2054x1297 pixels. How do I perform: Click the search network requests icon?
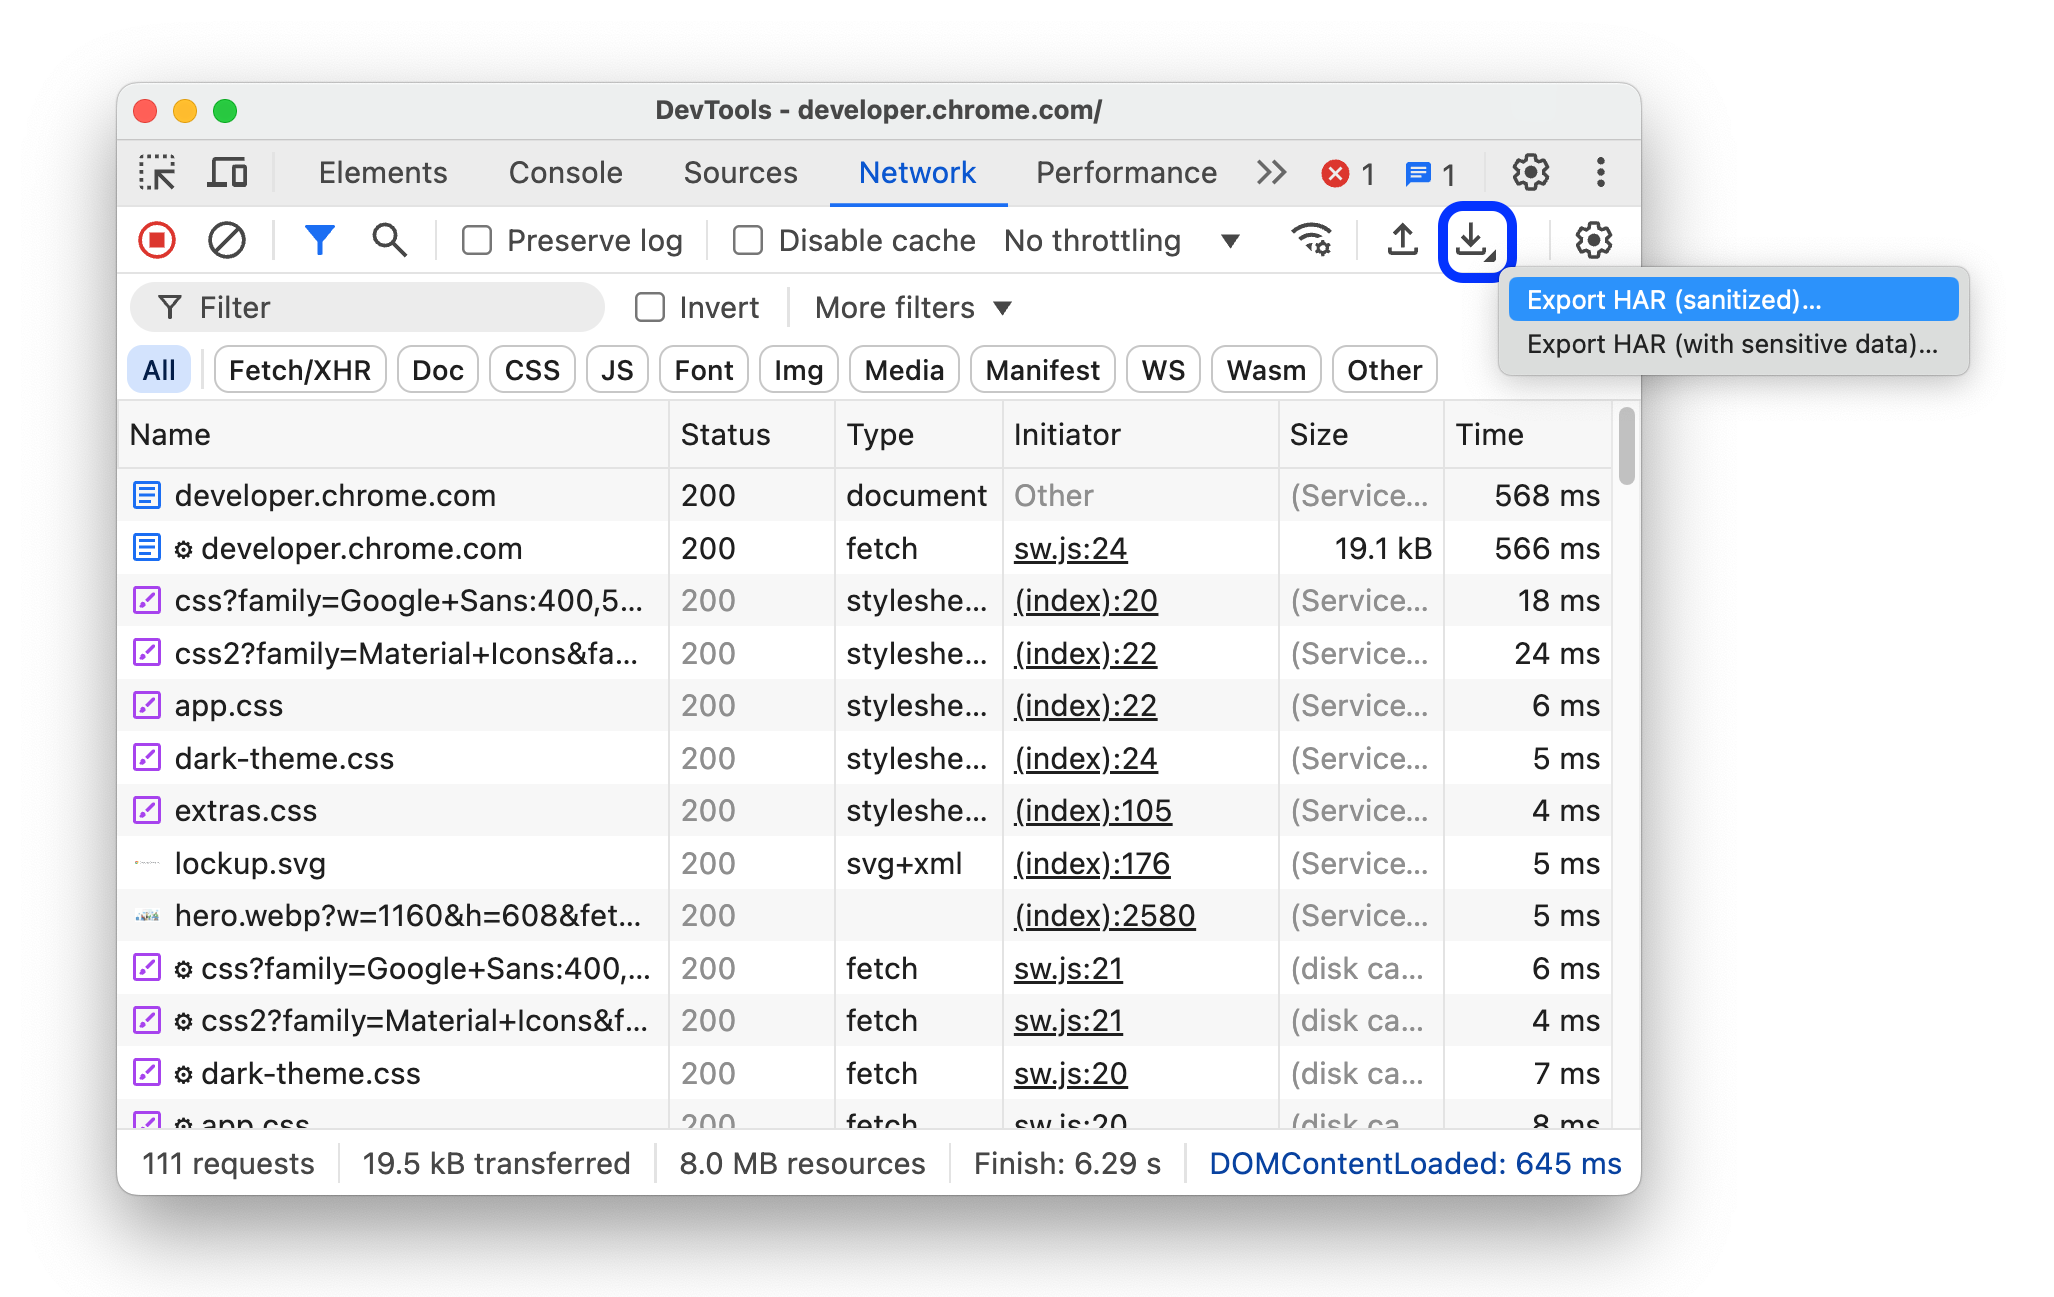click(385, 238)
